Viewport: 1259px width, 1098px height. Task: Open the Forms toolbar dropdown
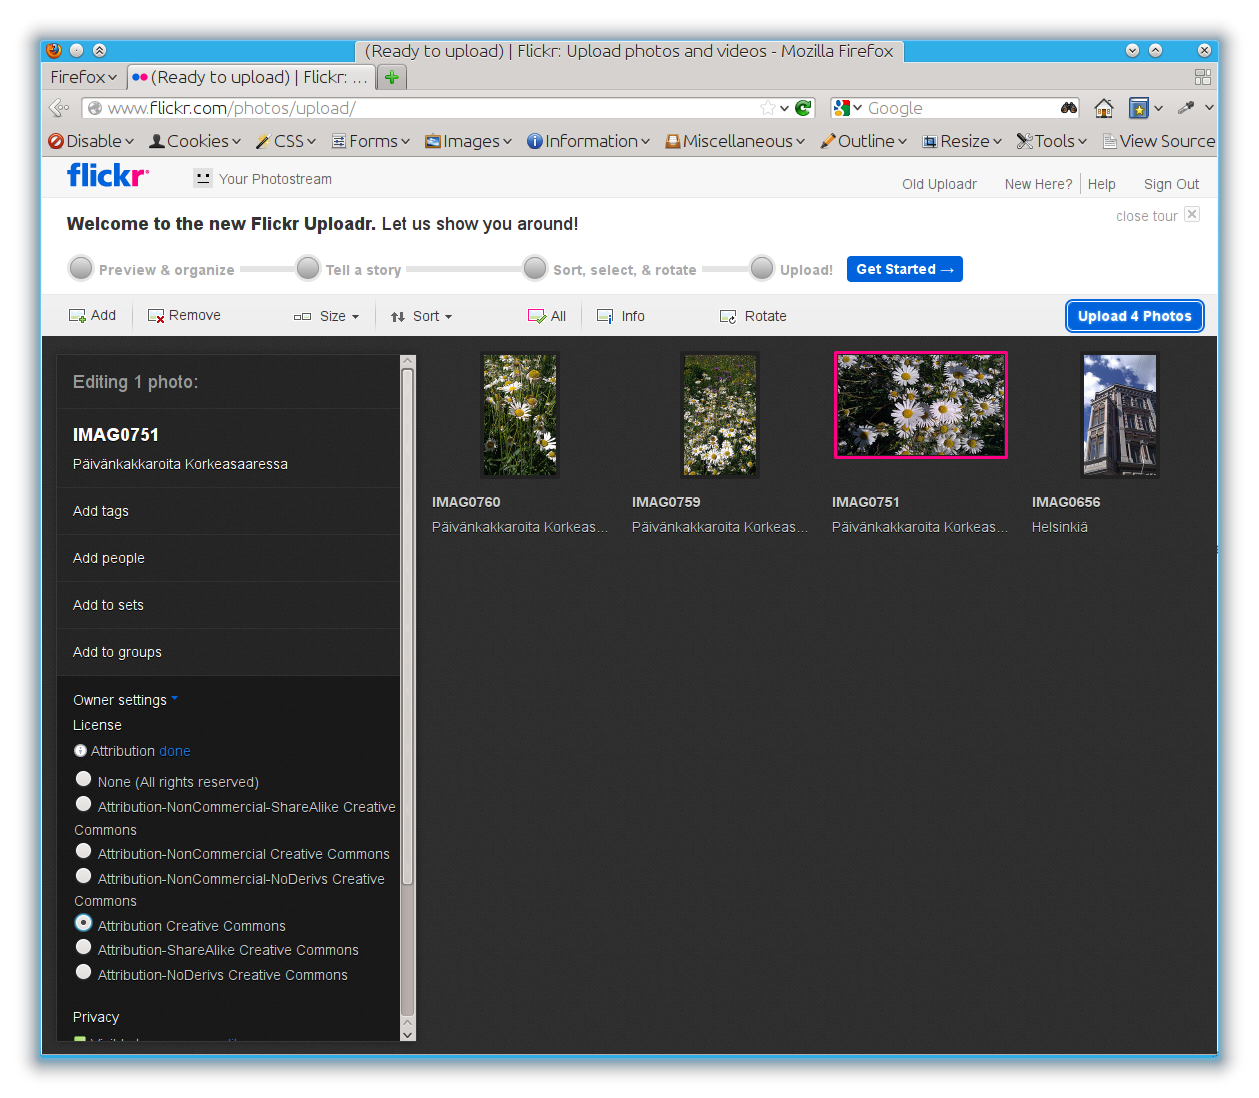point(371,141)
